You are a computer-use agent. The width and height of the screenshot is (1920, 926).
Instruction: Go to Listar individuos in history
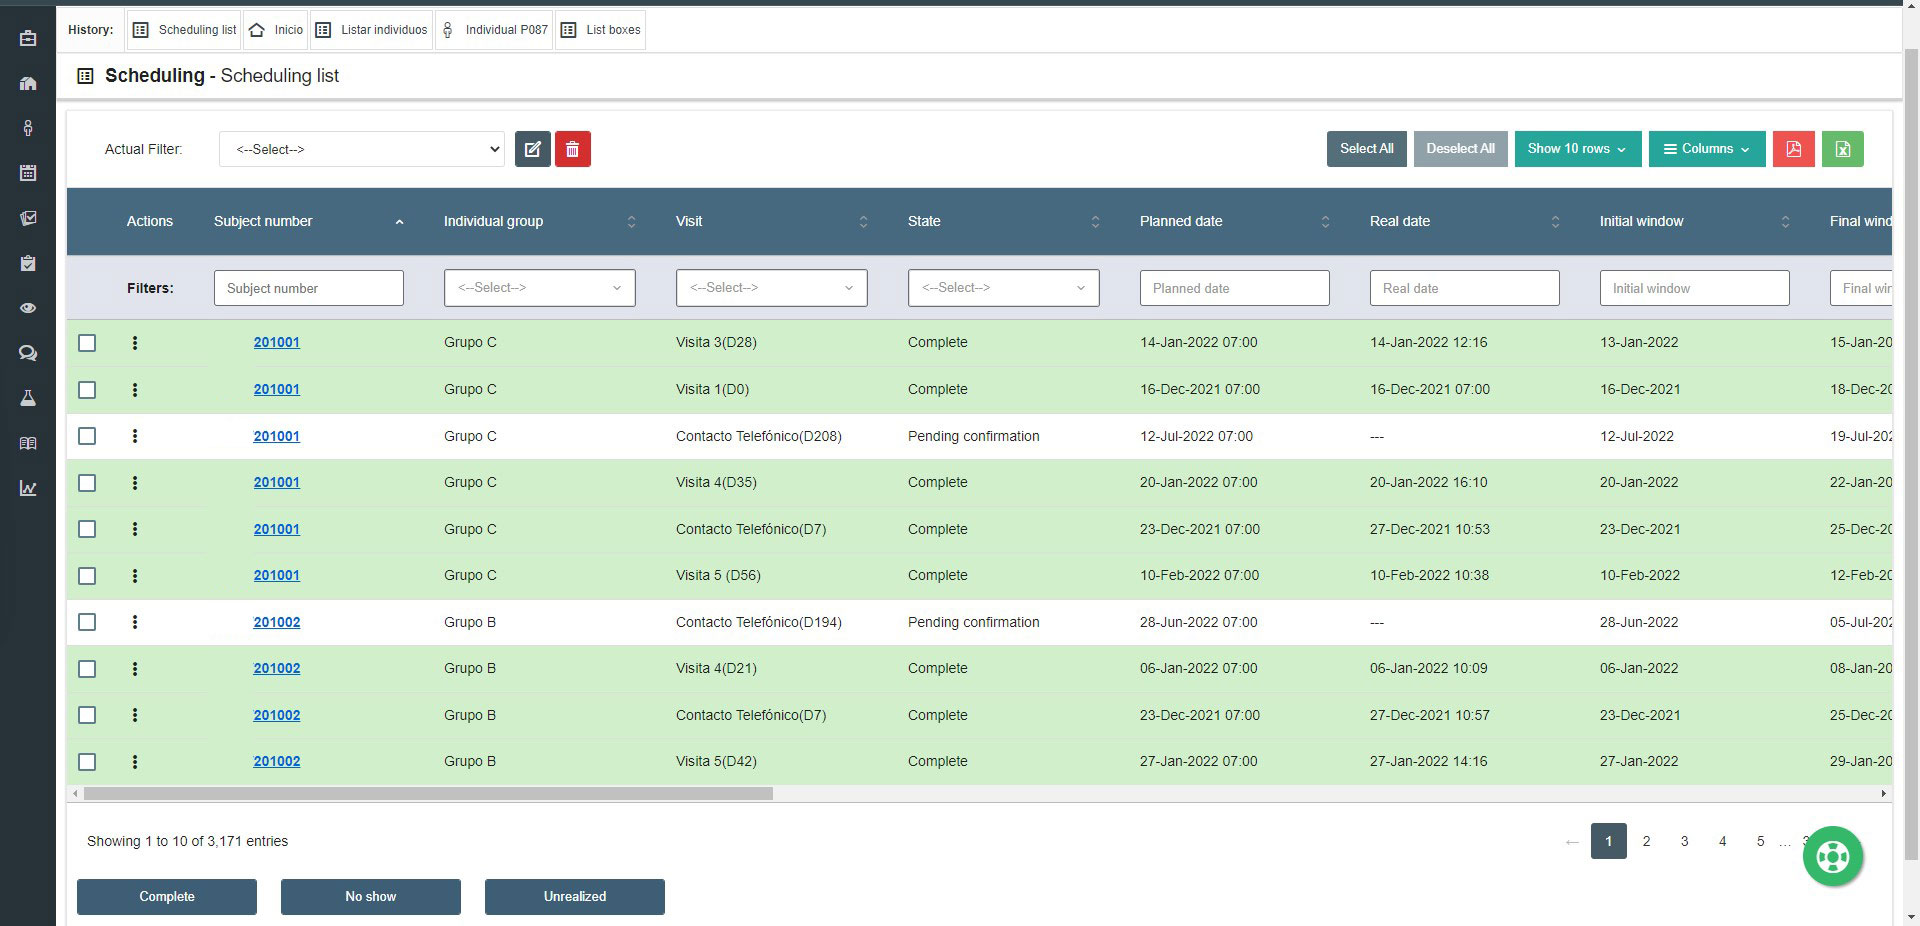[x=372, y=30]
